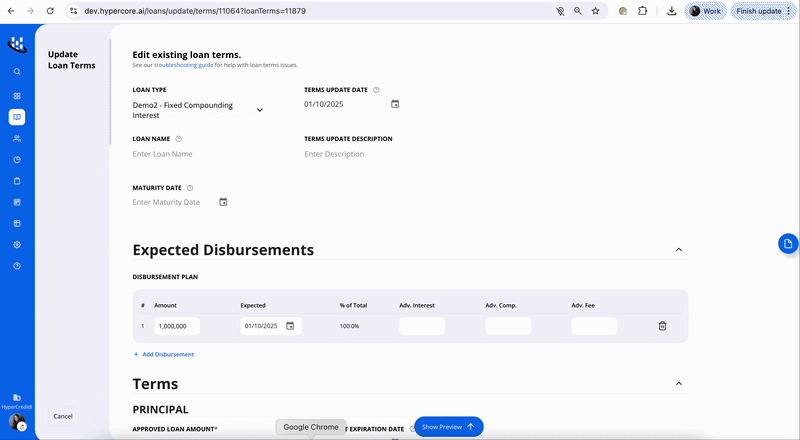Open the help question mark sidebar icon
Viewport: 800px width, 440px height.
17,266
